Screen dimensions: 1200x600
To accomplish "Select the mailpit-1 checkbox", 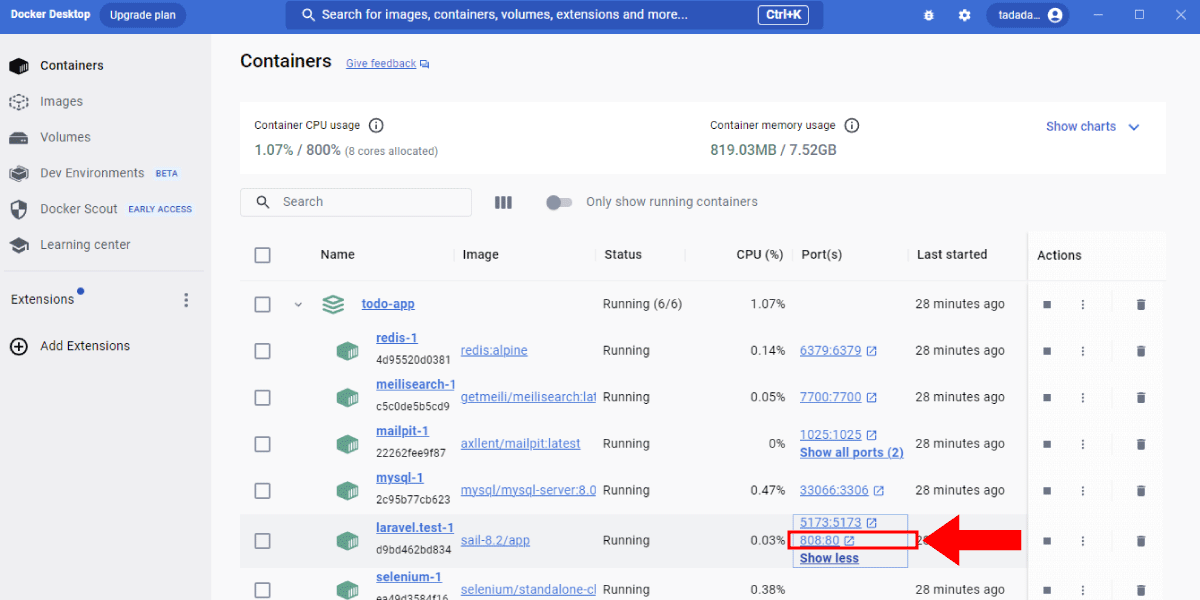I will click(x=262, y=444).
